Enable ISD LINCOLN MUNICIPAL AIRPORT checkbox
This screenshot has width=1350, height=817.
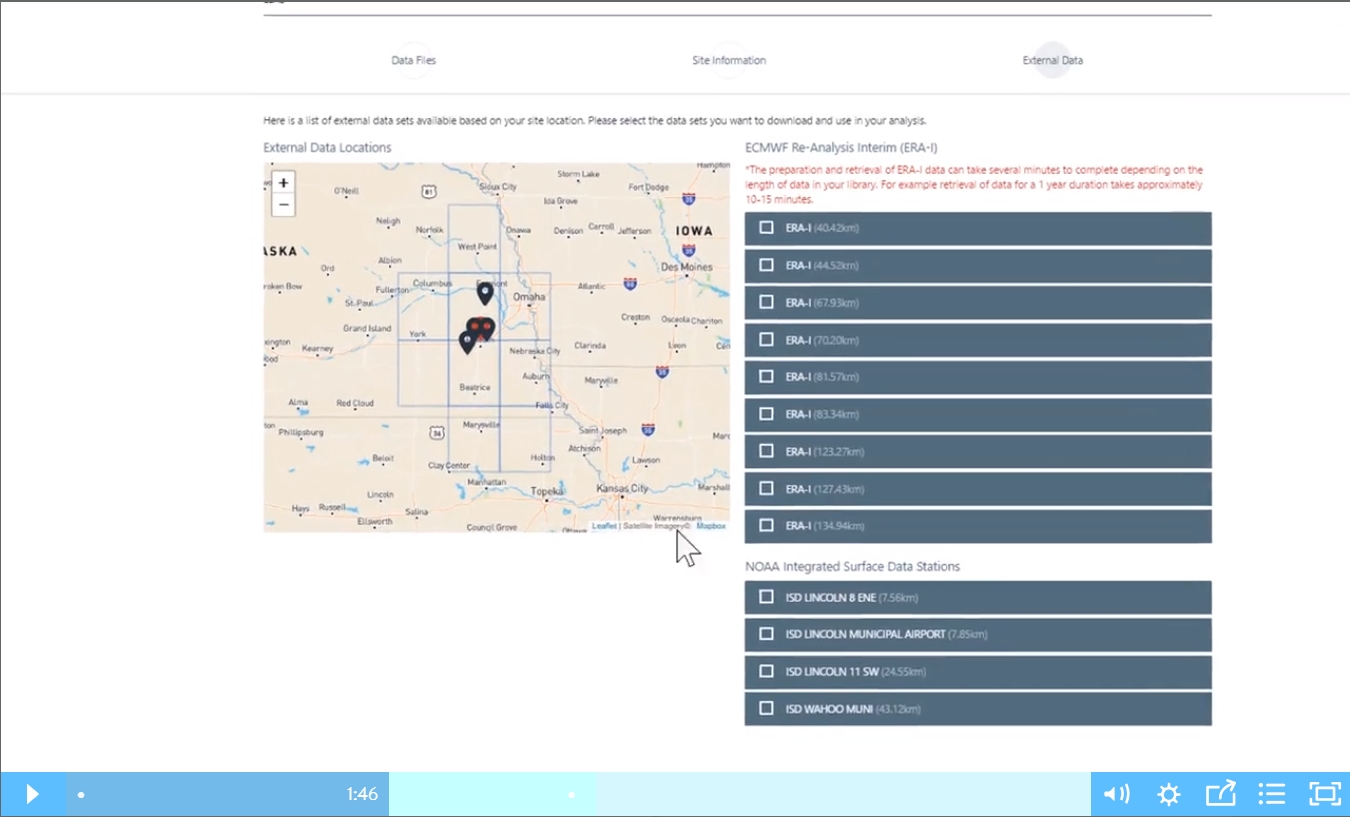pyautogui.click(x=766, y=634)
